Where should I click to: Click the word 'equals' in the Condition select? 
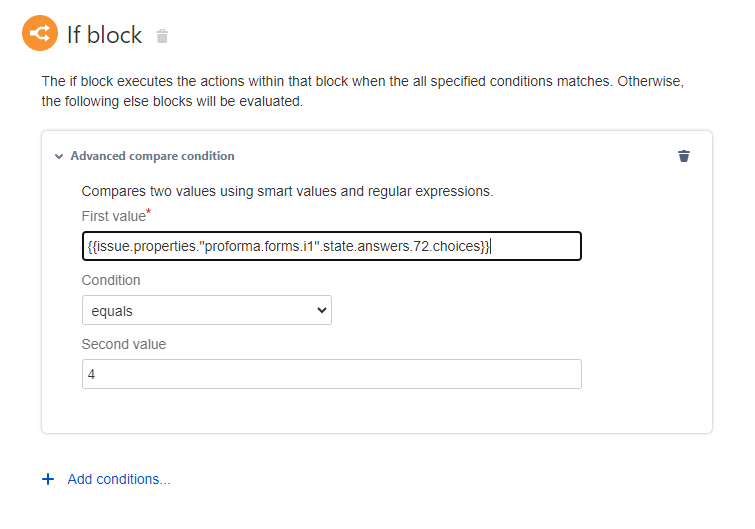(112, 311)
